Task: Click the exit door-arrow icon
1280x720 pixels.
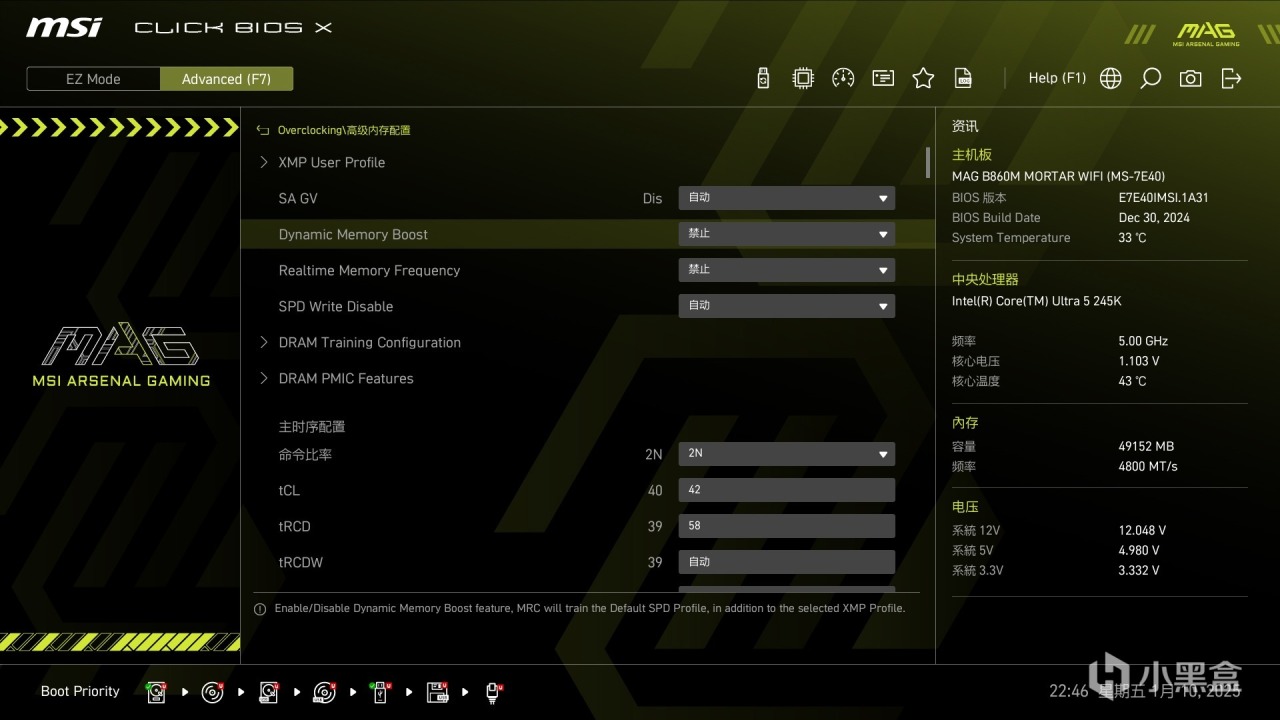Action: 1231,78
